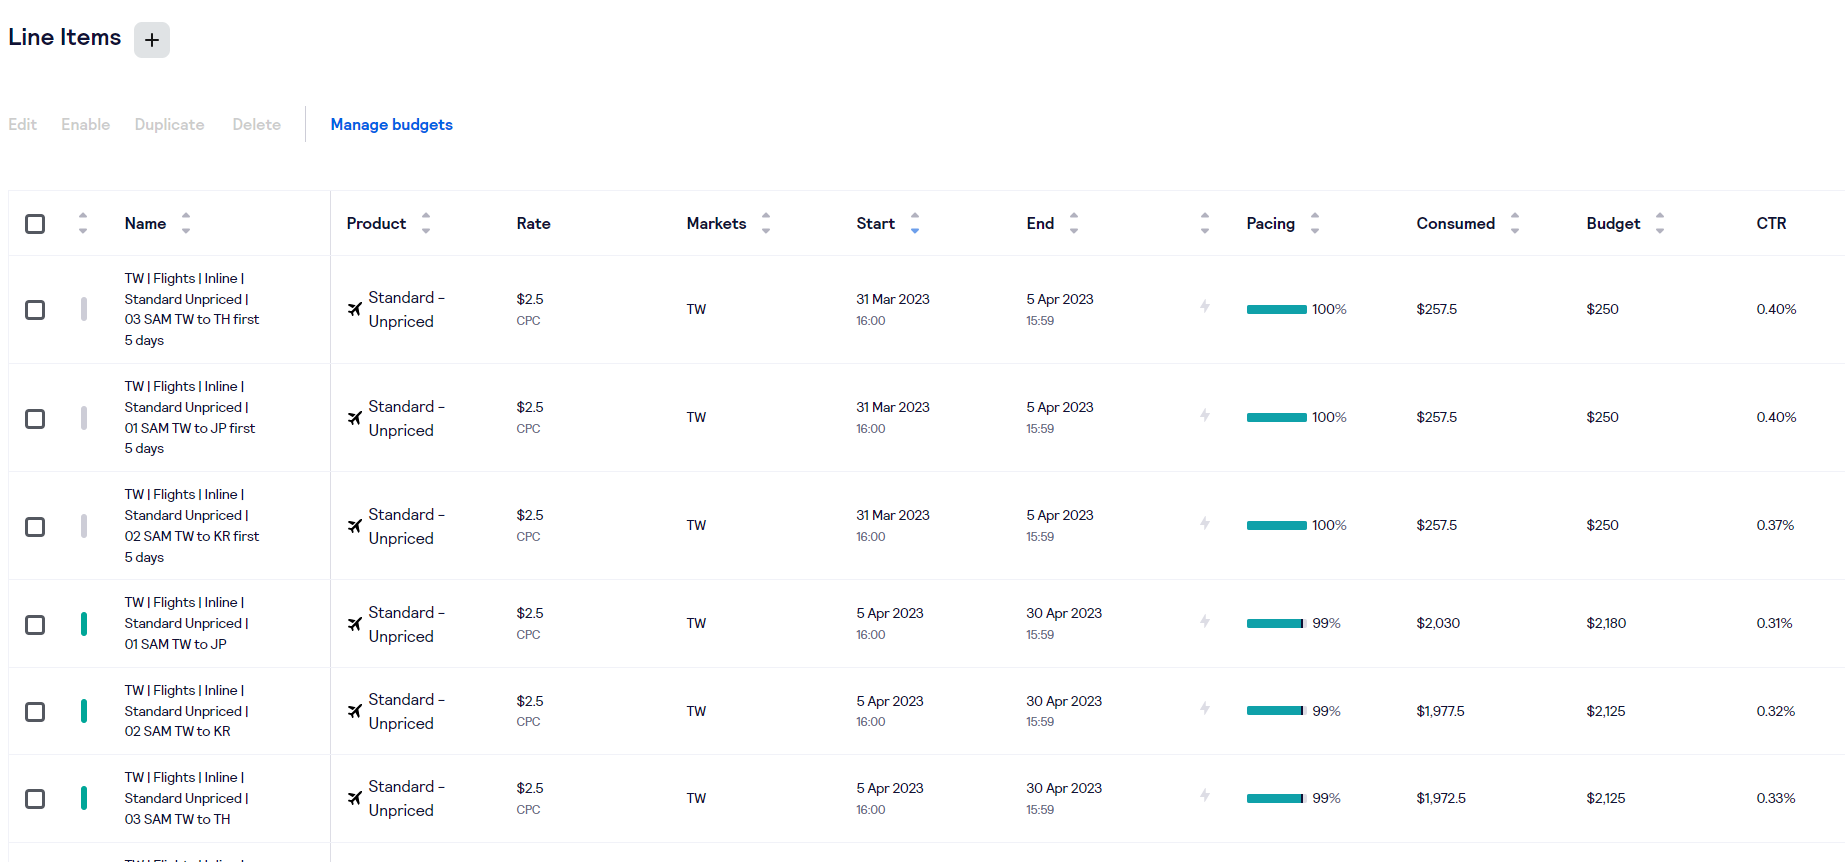The height and width of the screenshot is (862, 1845).
Task: Sort by the unlabeled column before Pacing
Action: pos(1205,223)
